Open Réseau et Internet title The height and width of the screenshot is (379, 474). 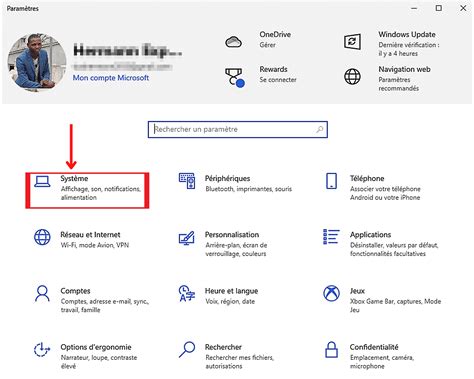[x=90, y=235]
